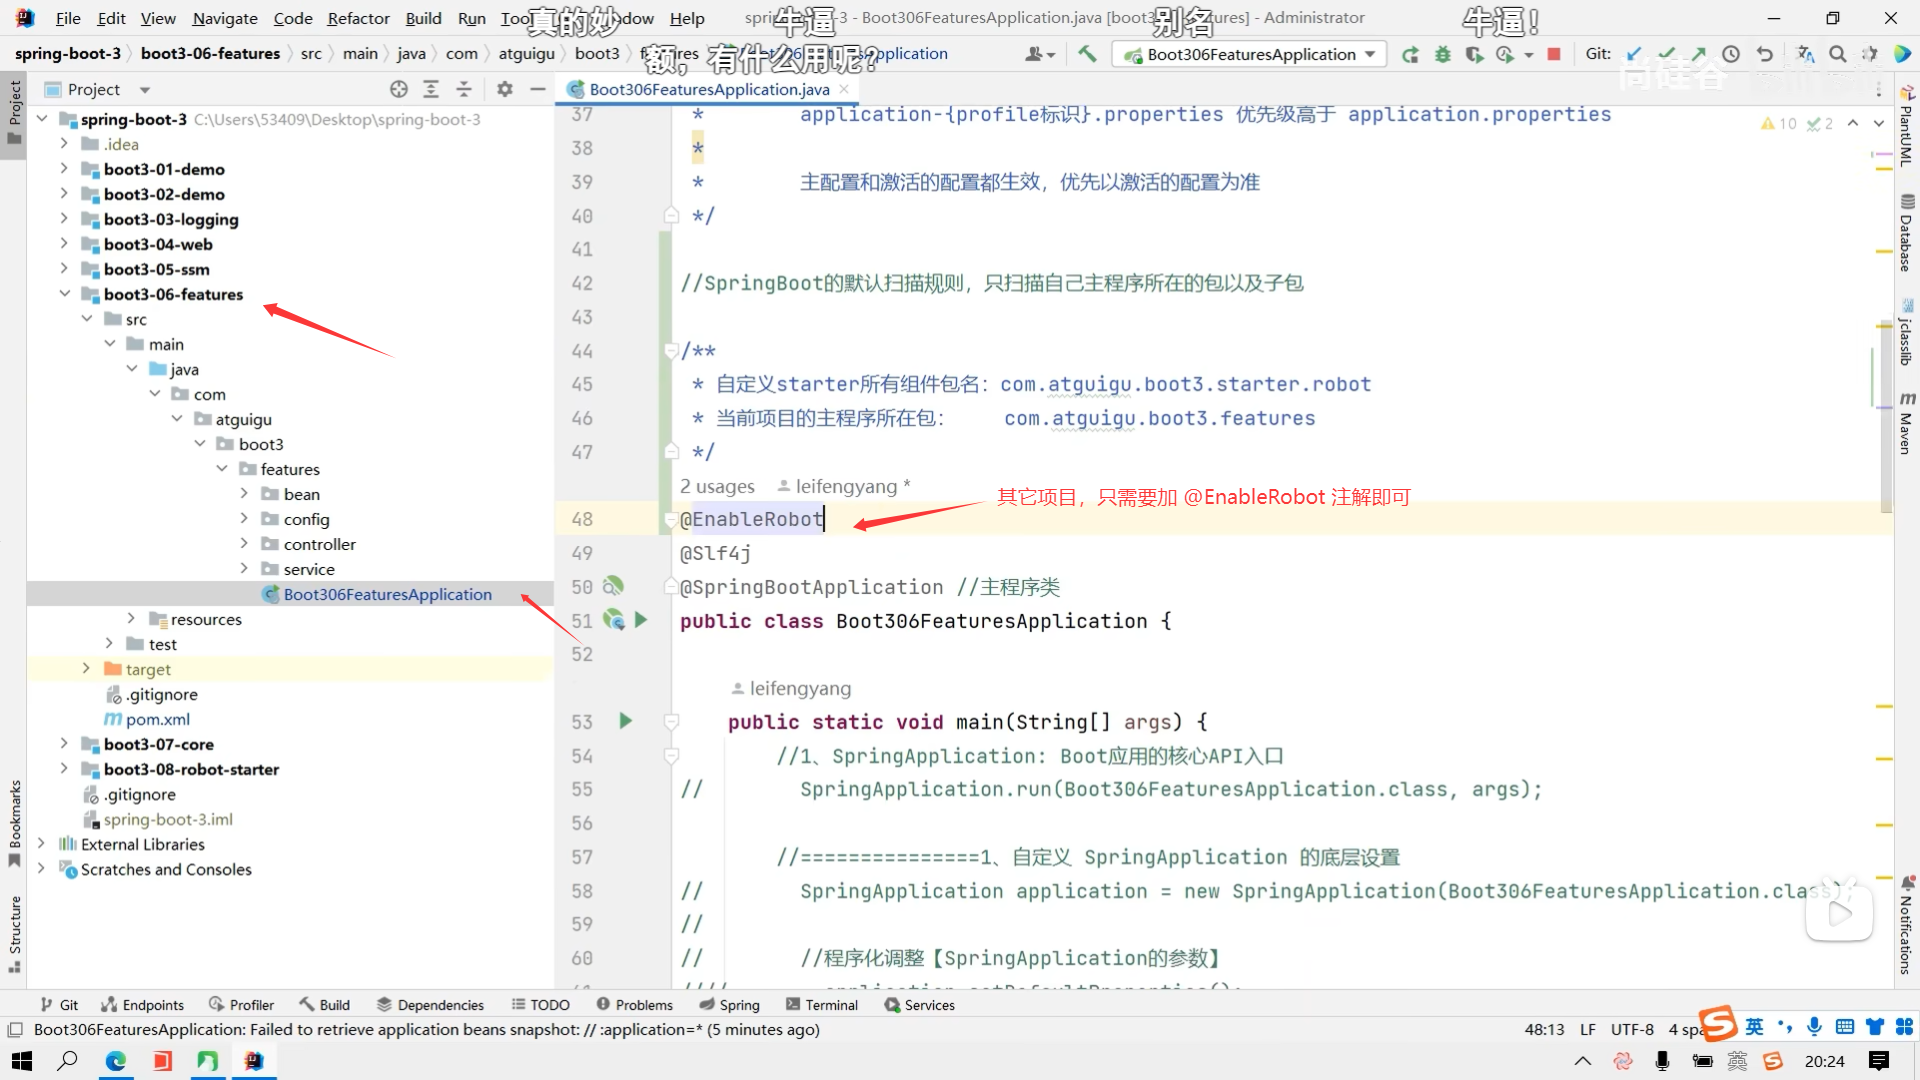Click the 2 usages link

point(717,487)
